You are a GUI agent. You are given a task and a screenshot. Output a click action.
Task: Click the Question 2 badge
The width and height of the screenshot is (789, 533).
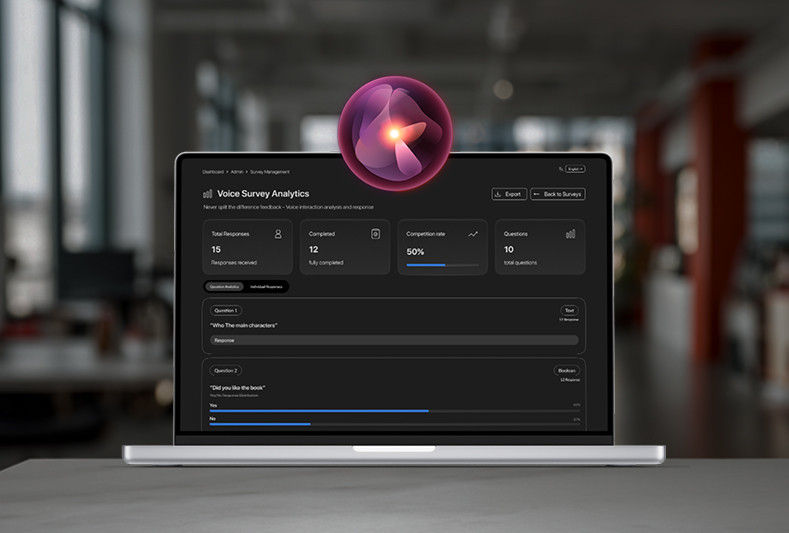(x=226, y=371)
